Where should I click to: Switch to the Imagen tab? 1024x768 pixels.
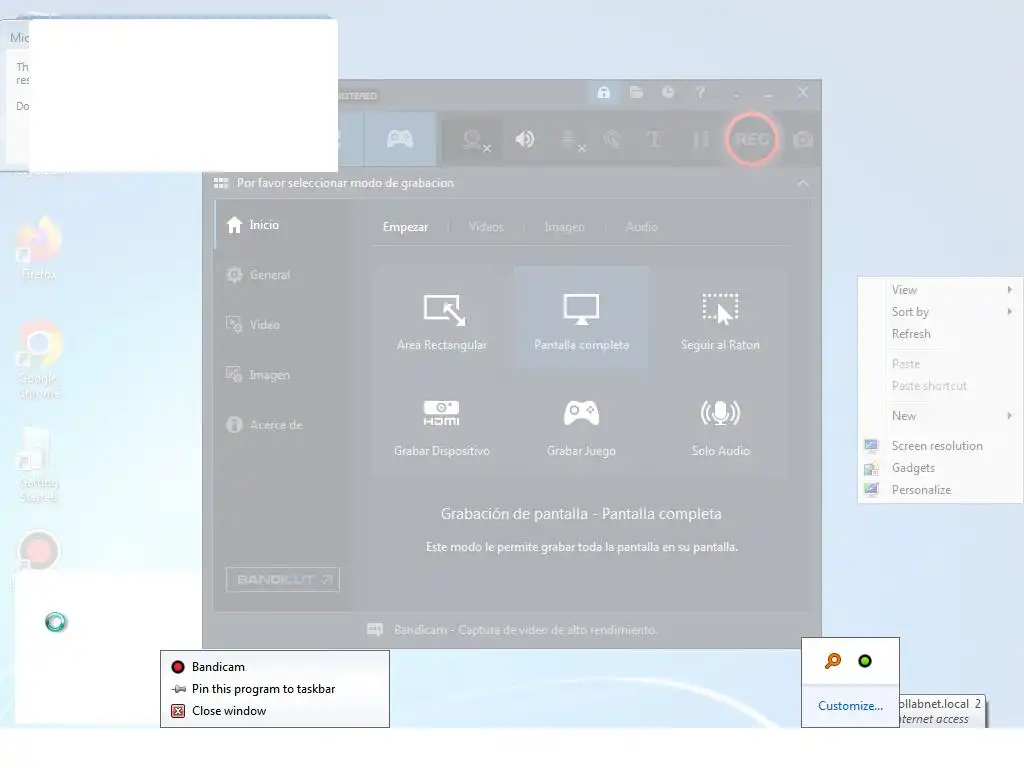click(564, 227)
